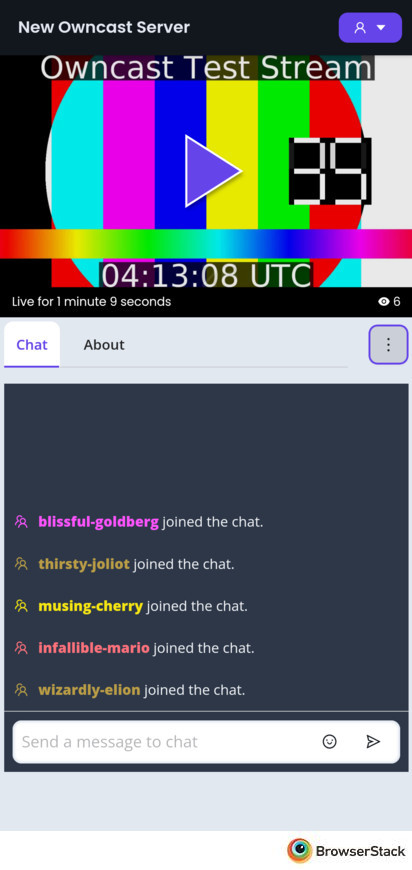Click the 'Live for 1 minute' status text

point(91,302)
